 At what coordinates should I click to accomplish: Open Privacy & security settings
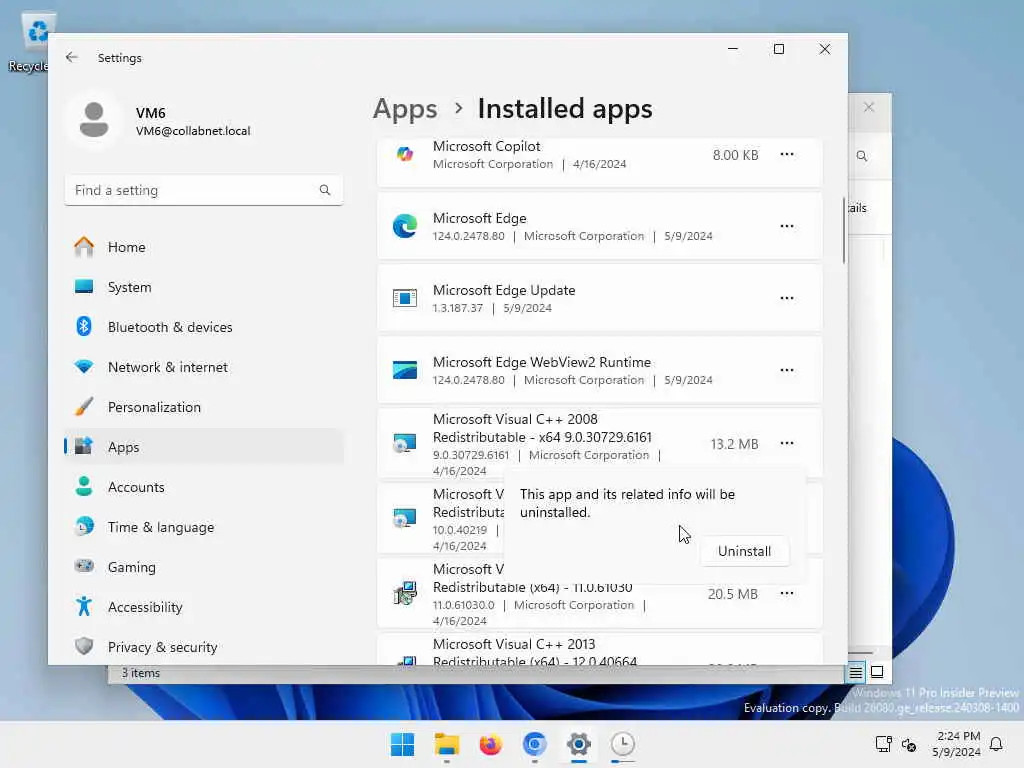(204, 647)
